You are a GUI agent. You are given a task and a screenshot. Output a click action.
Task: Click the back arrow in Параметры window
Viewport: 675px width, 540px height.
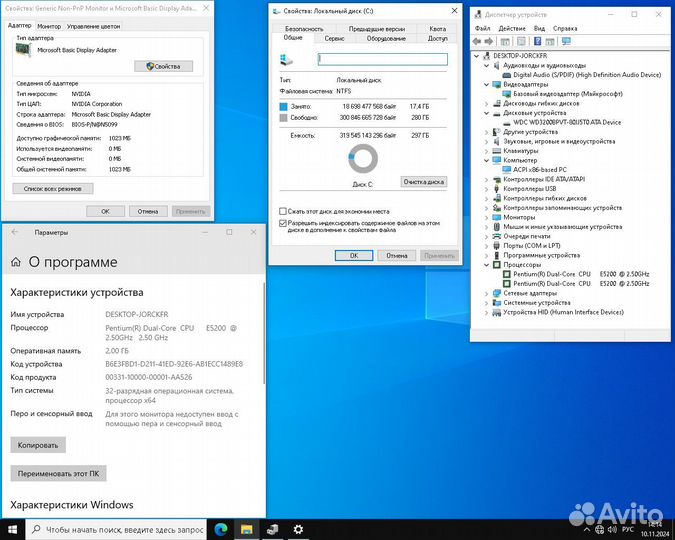click(x=14, y=232)
